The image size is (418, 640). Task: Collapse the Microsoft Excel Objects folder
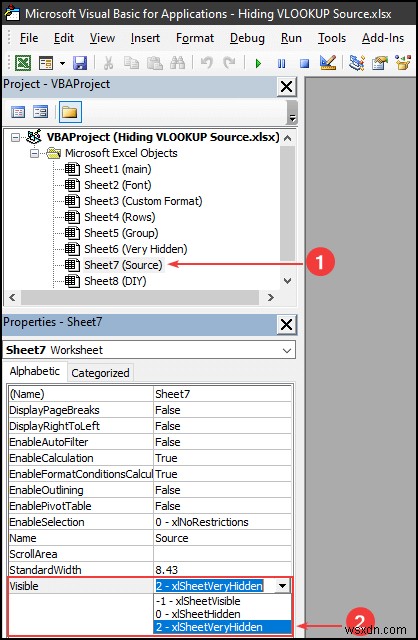pos(35,153)
